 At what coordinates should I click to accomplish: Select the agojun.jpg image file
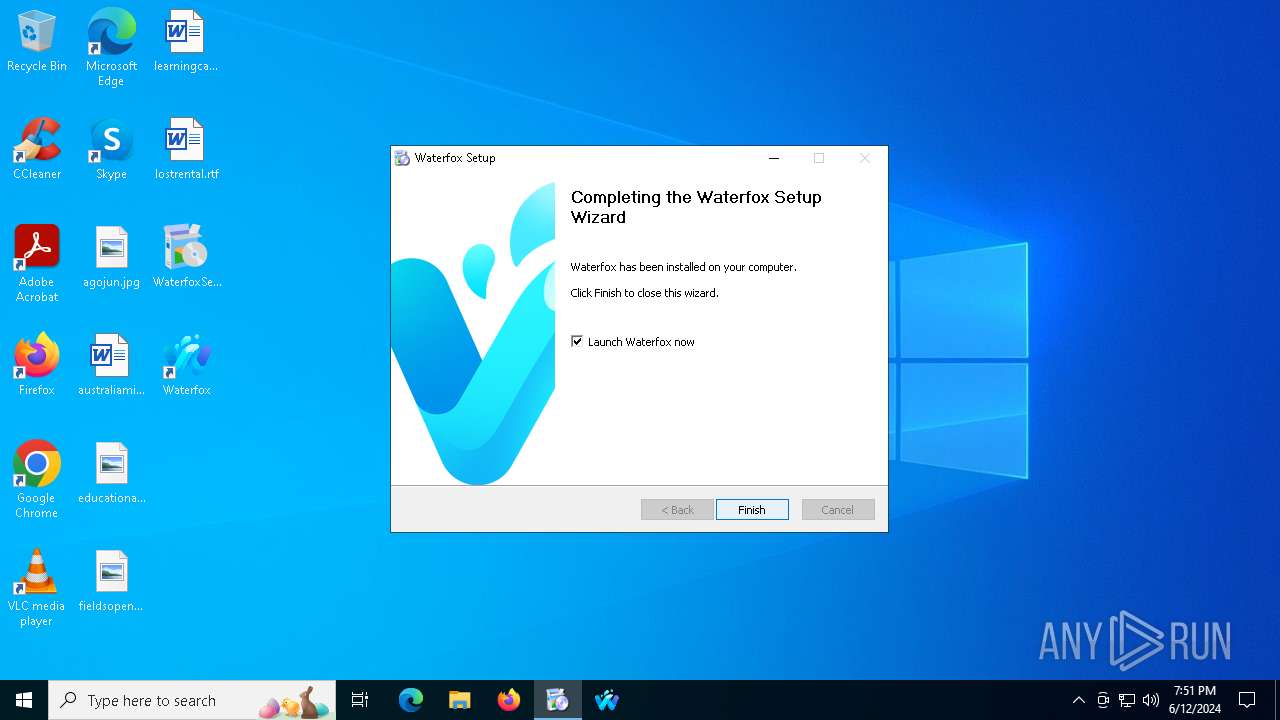[x=111, y=257]
